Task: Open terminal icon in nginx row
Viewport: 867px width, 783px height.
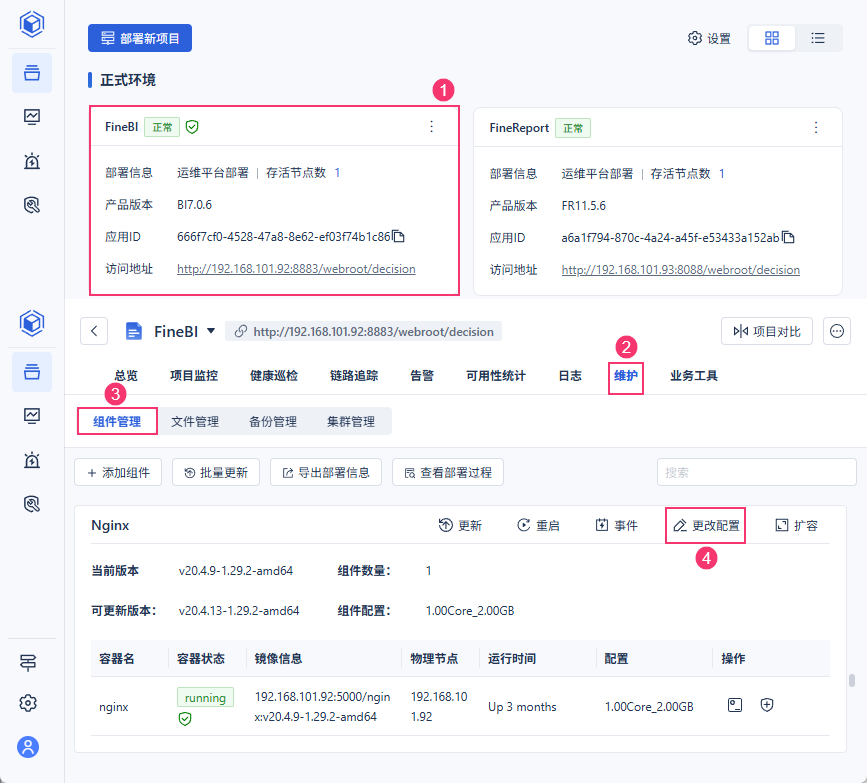Action: [x=735, y=705]
